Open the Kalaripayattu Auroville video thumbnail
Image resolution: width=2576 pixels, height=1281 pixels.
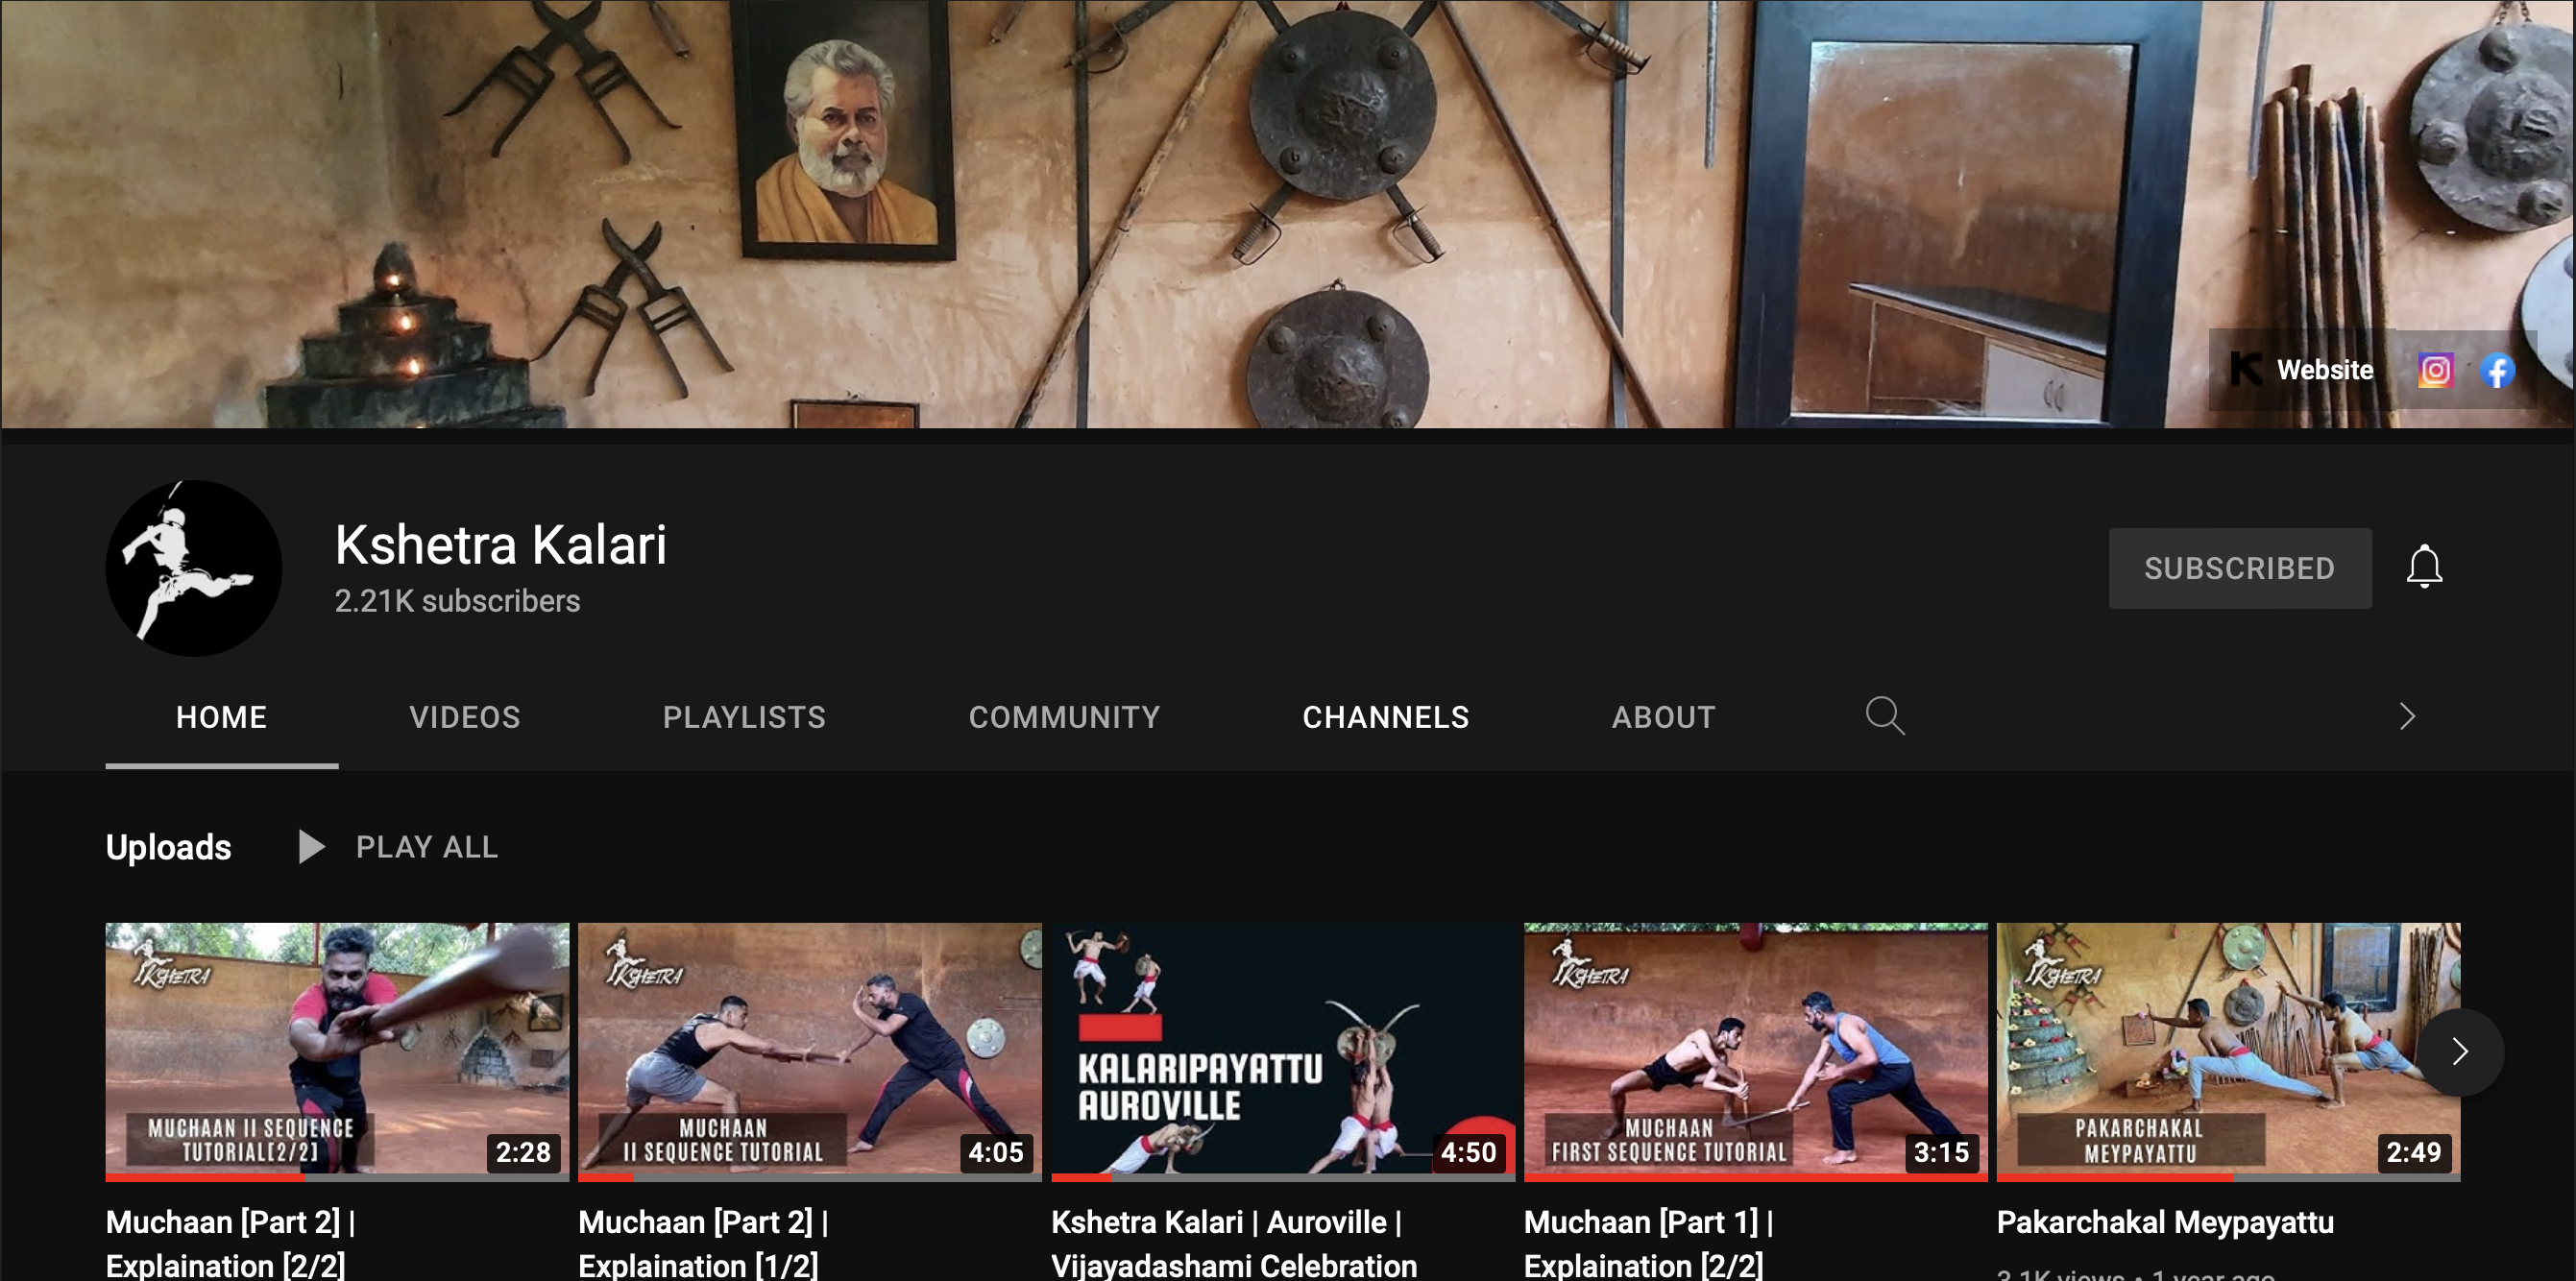(1282, 1048)
